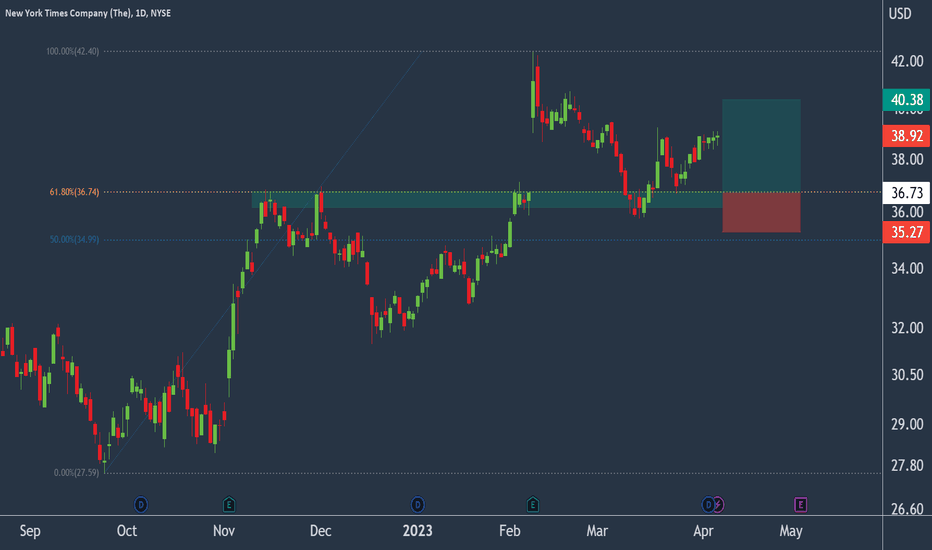
Task: Click the dividend D marker above Oct
Action: point(141,505)
